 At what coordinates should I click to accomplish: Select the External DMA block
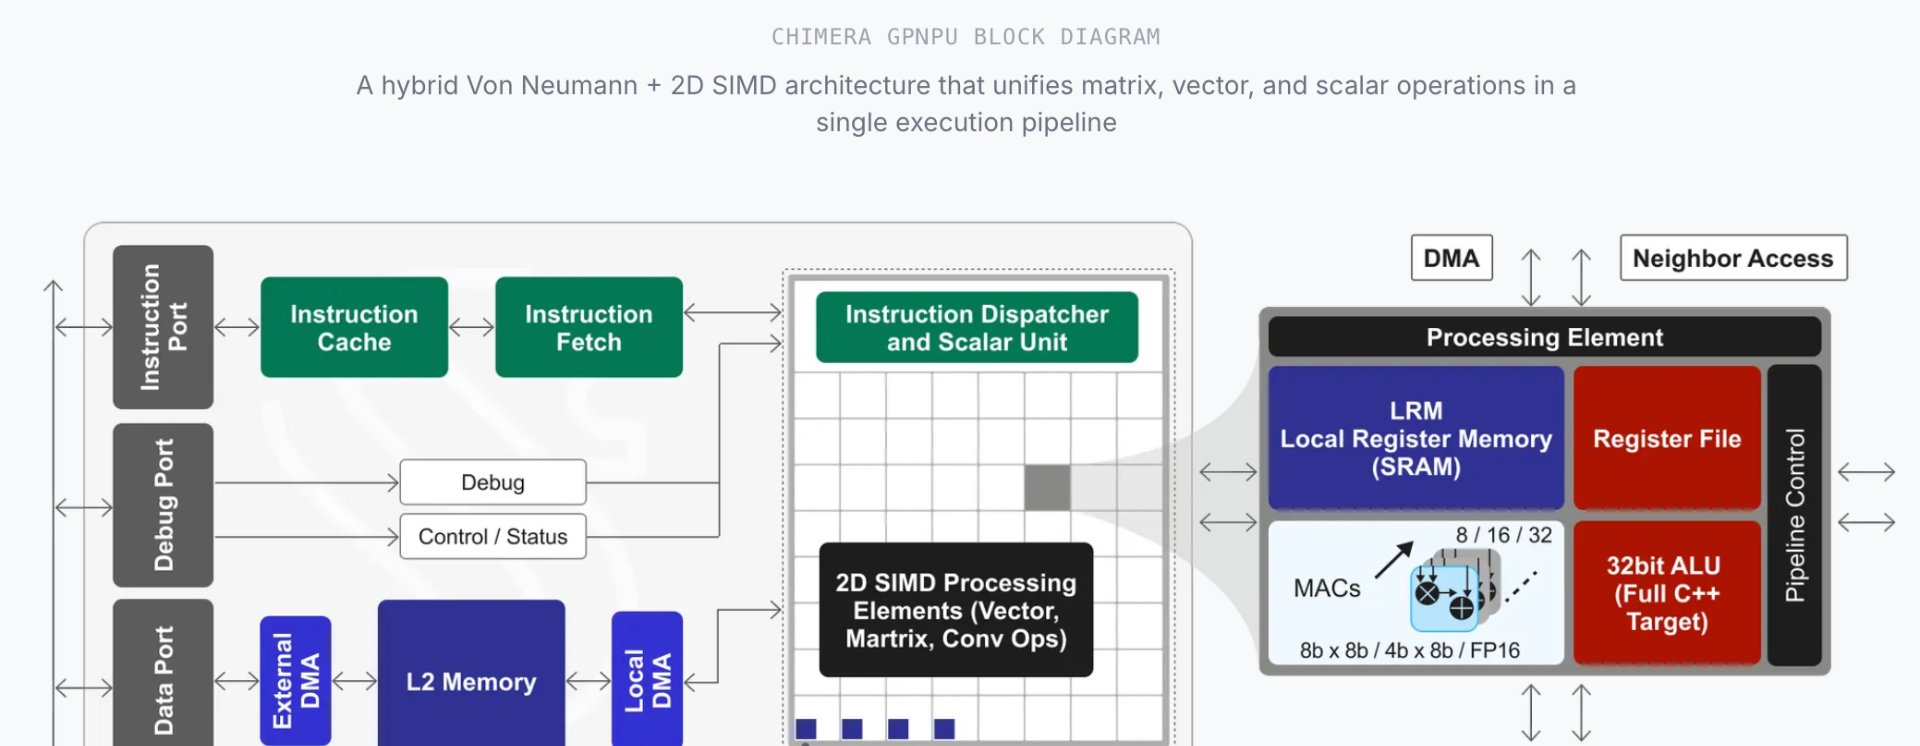(x=295, y=680)
